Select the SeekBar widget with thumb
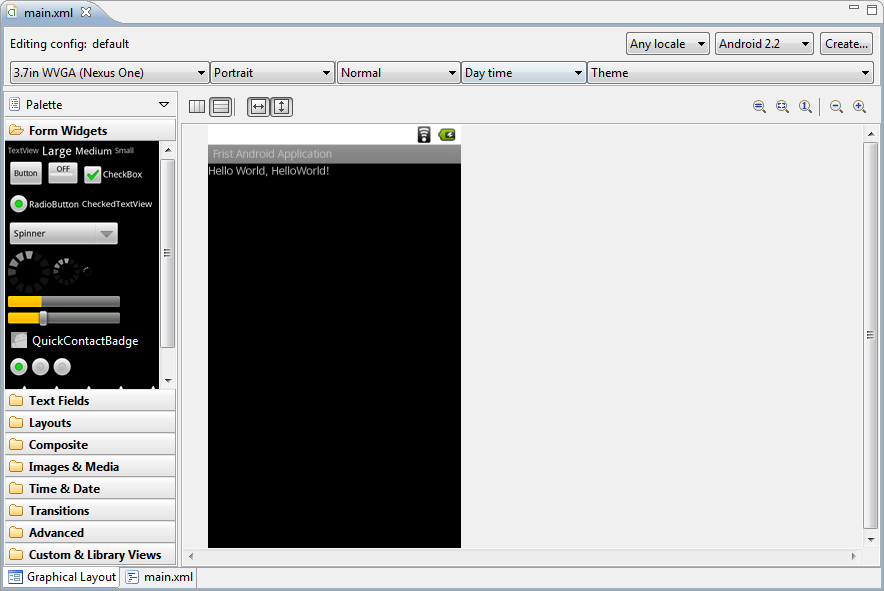 [x=64, y=318]
